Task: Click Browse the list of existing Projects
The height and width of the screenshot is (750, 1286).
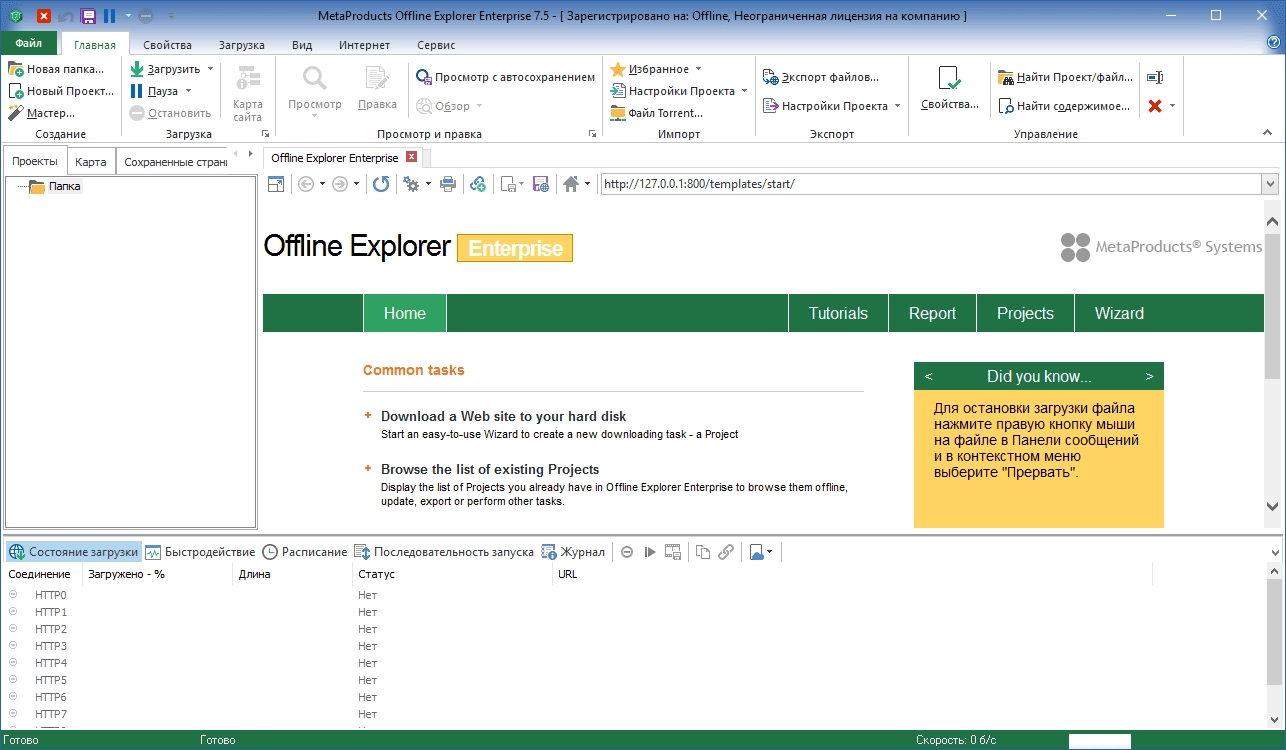Action: [490, 469]
